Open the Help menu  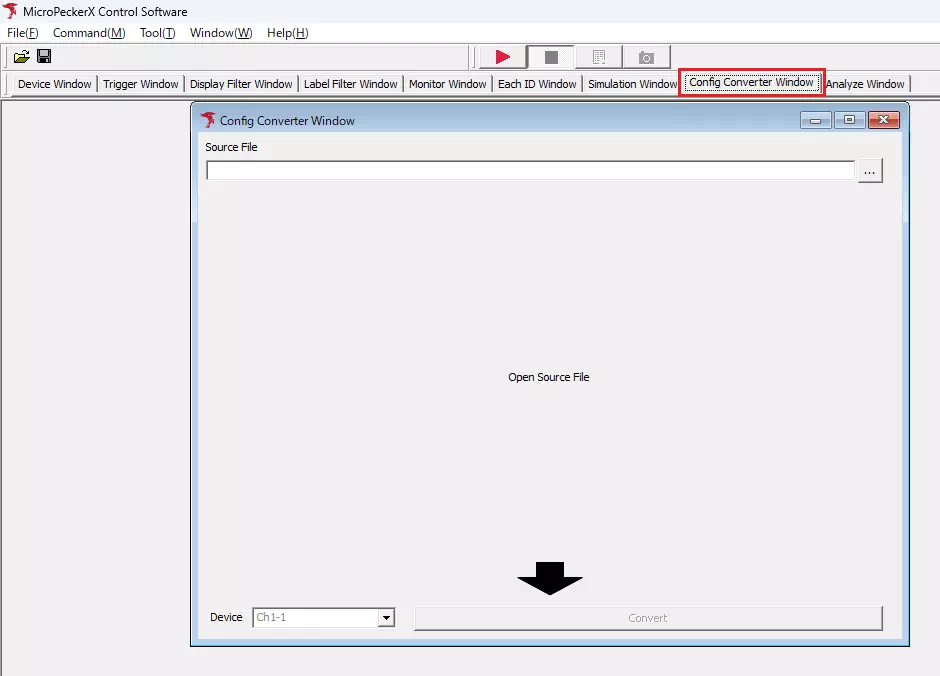coord(287,33)
